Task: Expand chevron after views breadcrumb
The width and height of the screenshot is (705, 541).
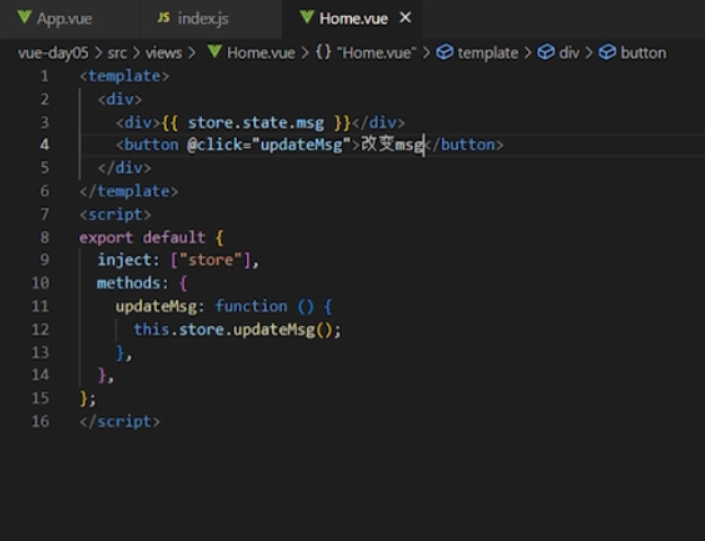Action: coord(192,53)
